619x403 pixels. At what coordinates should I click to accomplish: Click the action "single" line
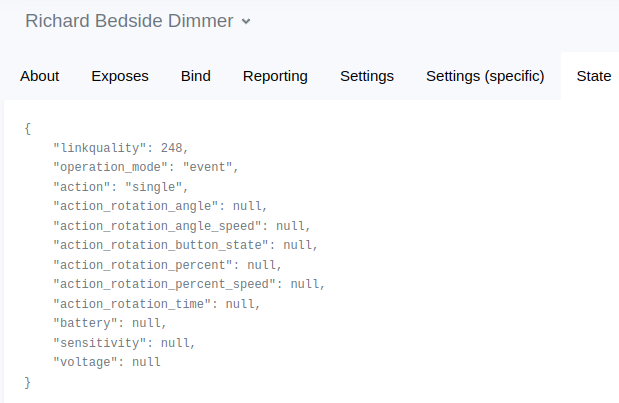point(120,186)
